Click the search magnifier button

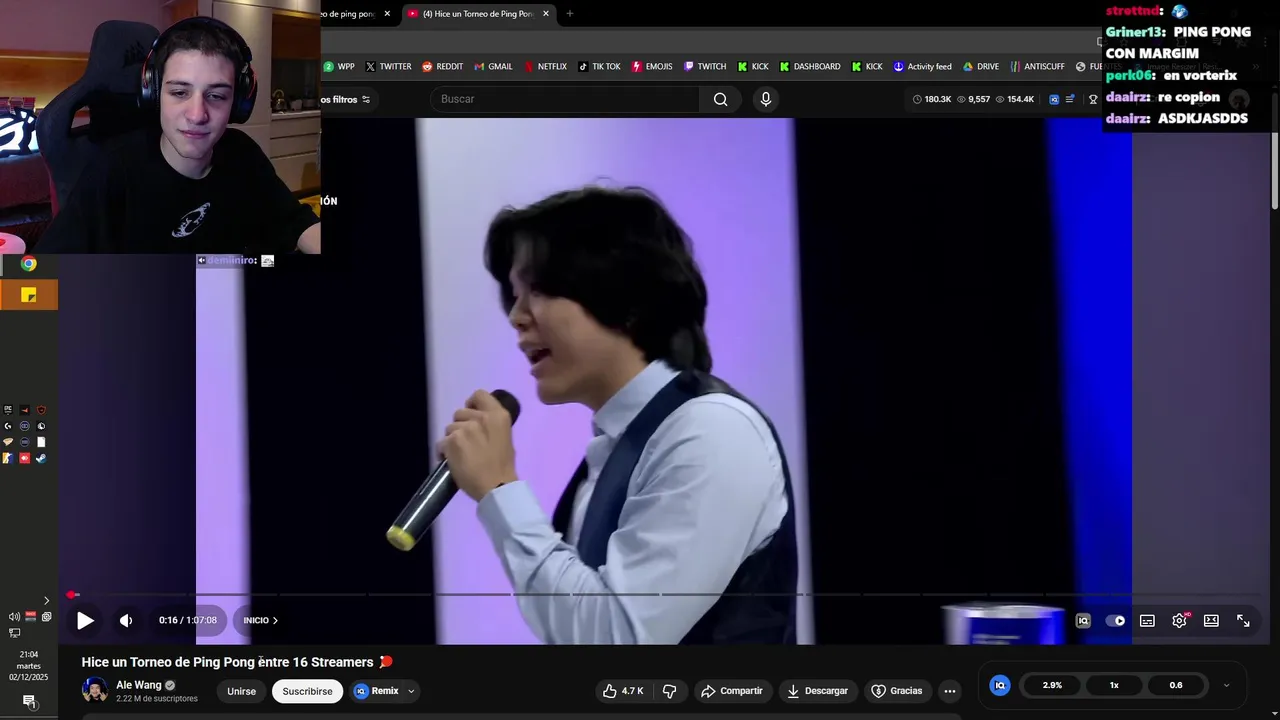pyautogui.click(x=720, y=99)
